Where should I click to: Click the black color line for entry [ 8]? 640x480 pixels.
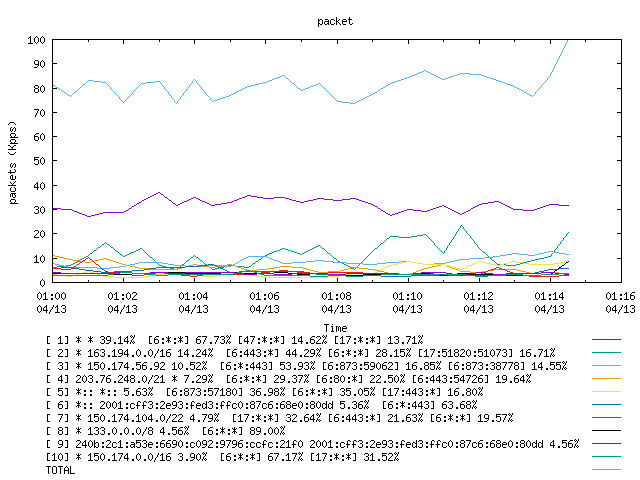click(606, 430)
